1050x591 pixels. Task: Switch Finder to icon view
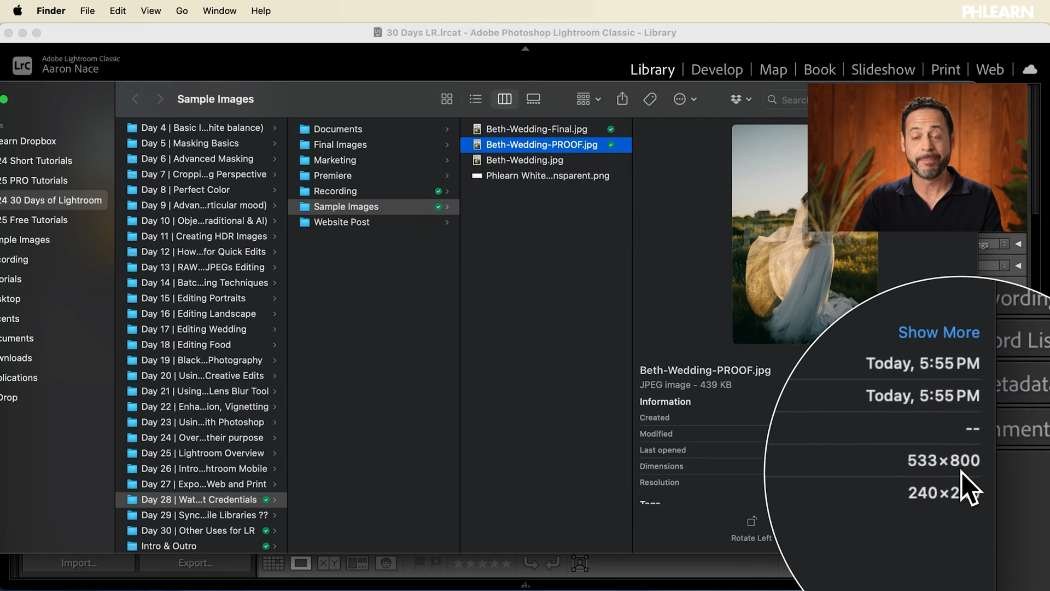447,99
